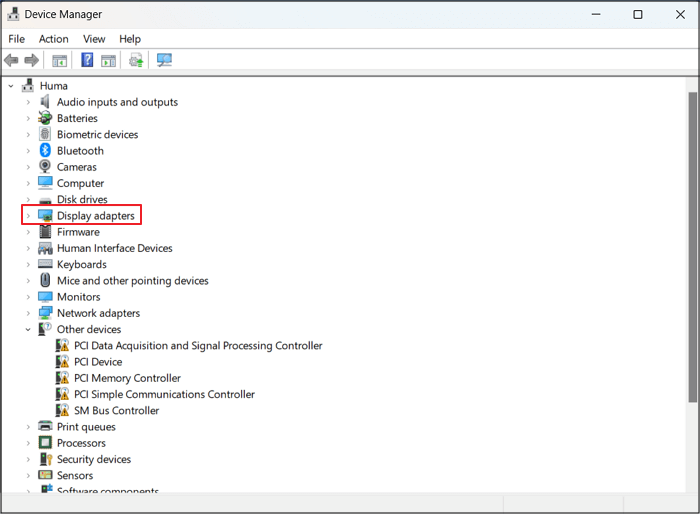
Task: Click the Batteries category icon
Action: (45, 118)
